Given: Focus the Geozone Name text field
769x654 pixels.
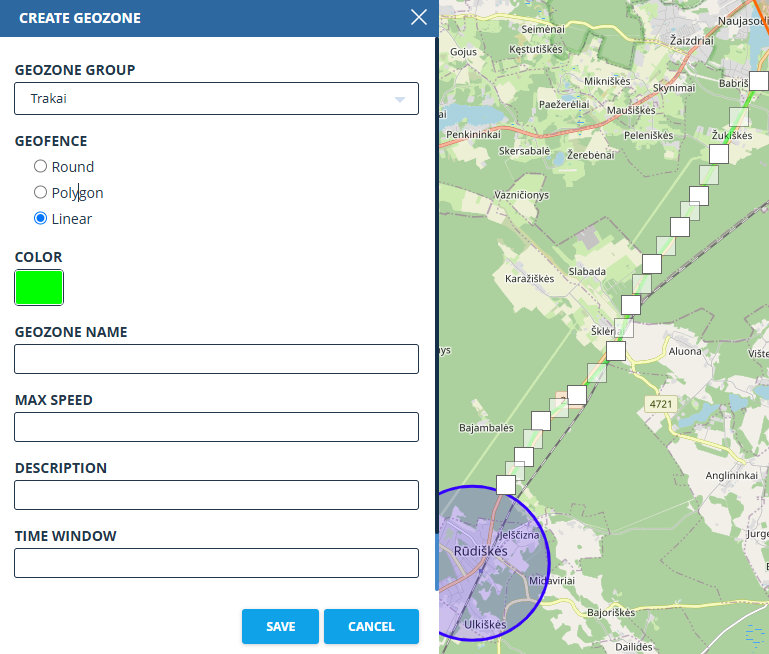Looking at the screenshot, I should 216,359.
